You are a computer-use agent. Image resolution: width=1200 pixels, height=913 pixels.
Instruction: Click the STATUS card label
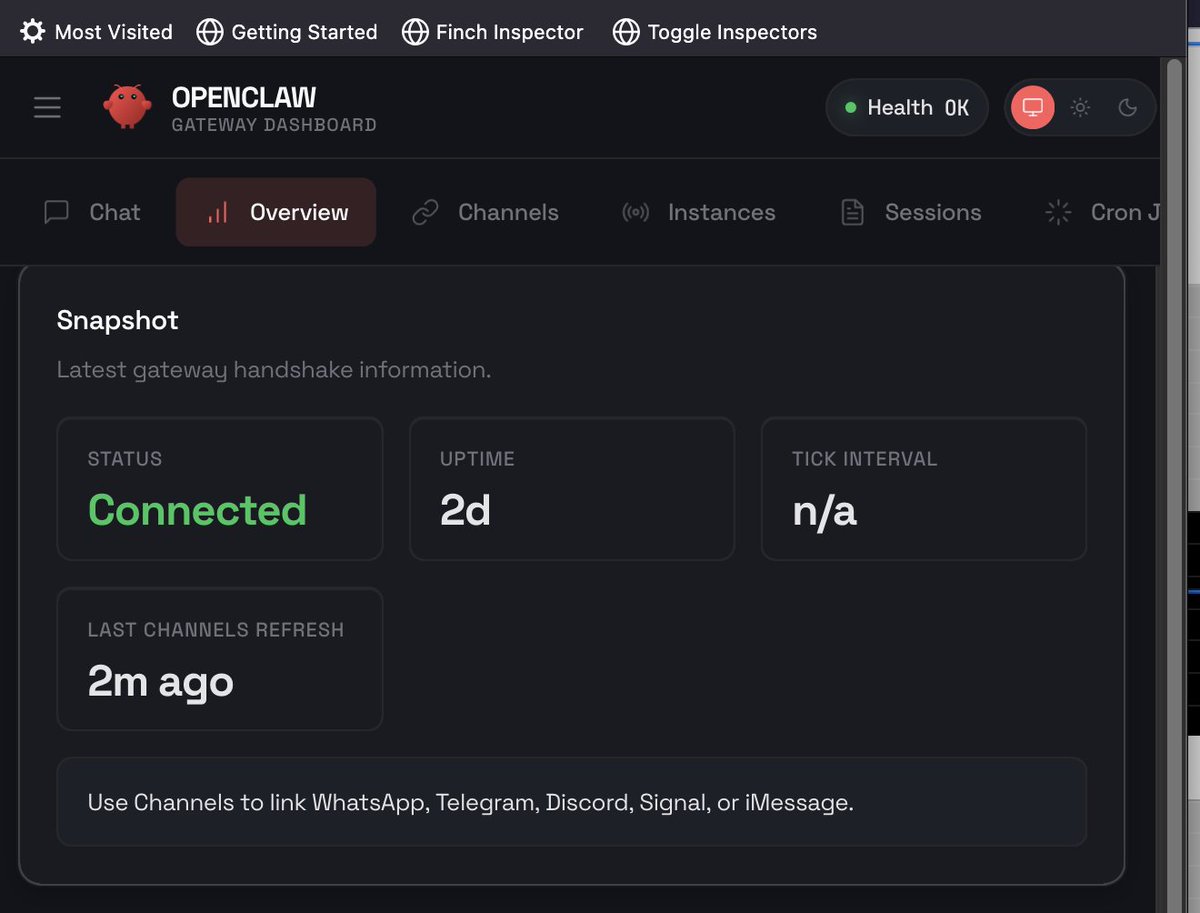tap(125, 459)
